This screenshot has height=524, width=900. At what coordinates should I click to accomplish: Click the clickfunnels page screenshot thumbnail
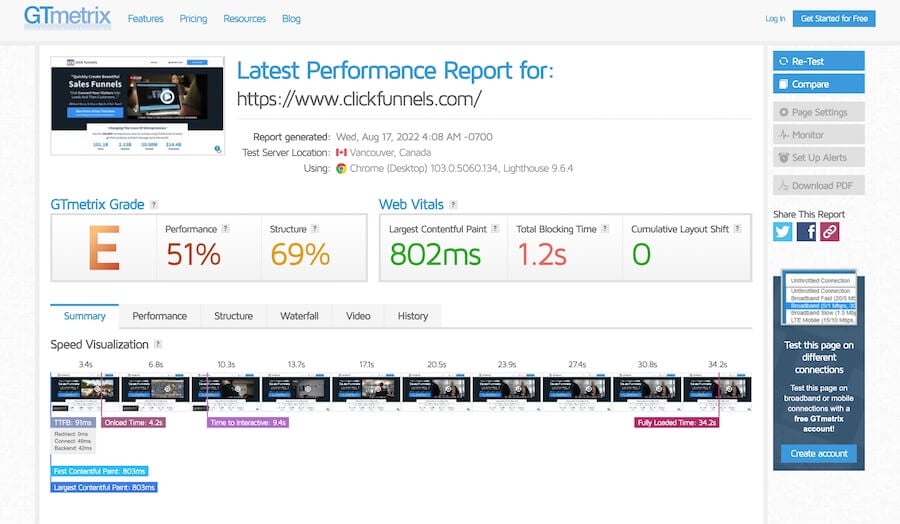point(137,106)
